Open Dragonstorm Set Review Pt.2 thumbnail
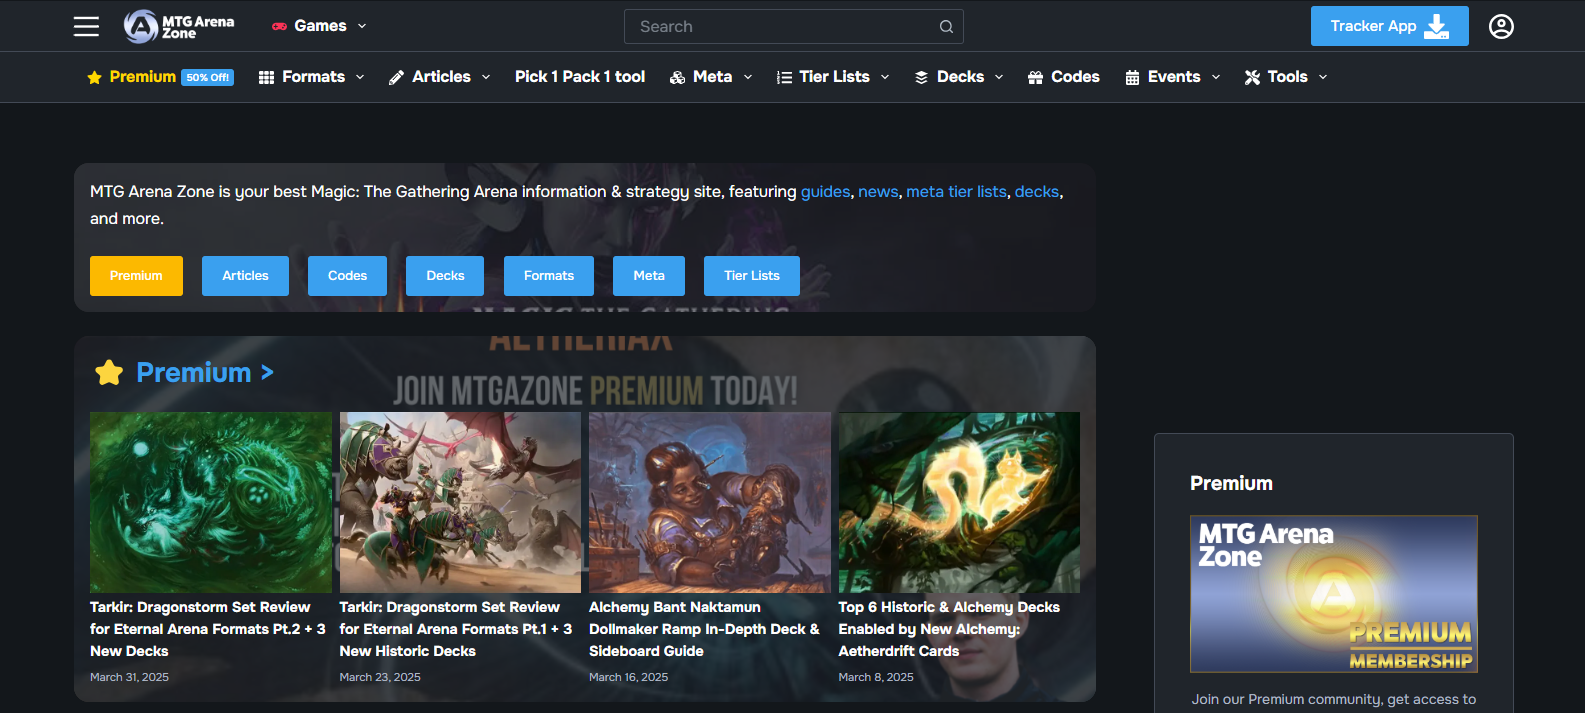Screen dimensions: 1585x713 pyautogui.click(x=211, y=502)
